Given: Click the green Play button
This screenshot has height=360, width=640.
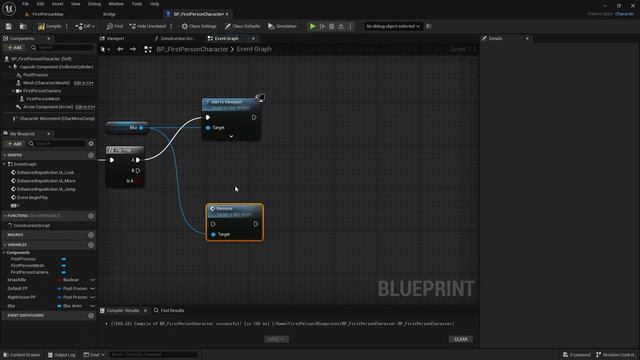Looking at the screenshot, I should tap(312, 26).
